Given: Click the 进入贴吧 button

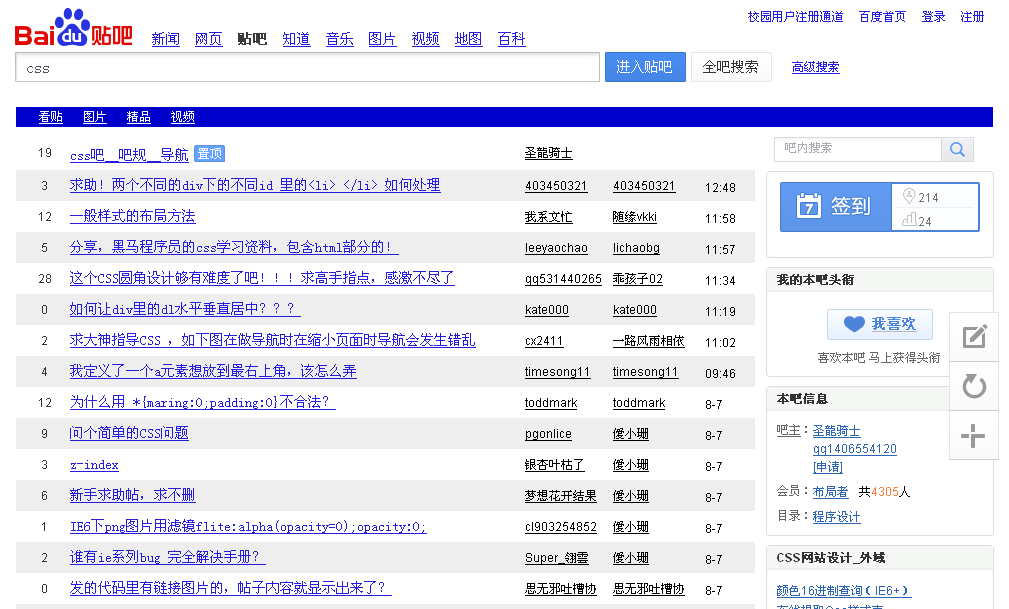Looking at the screenshot, I should (x=645, y=67).
